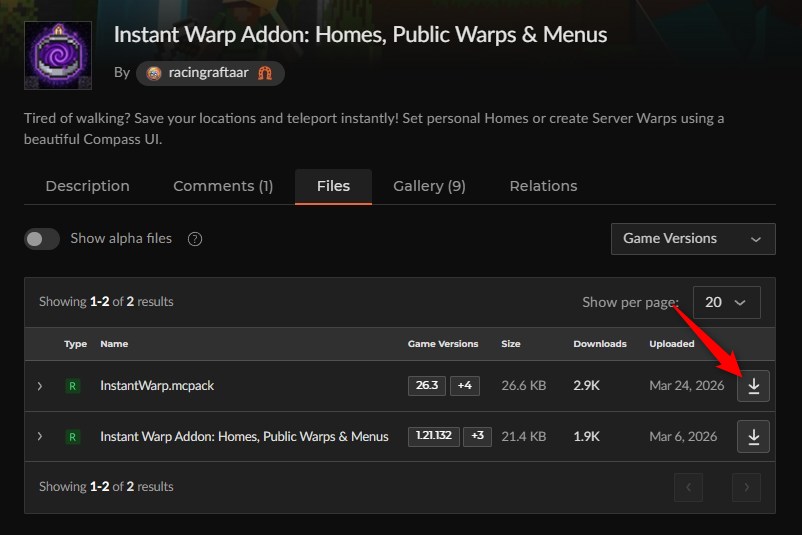Select the Files tab
This screenshot has height=535, width=802.
pyautogui.click(x=333, y=186)
